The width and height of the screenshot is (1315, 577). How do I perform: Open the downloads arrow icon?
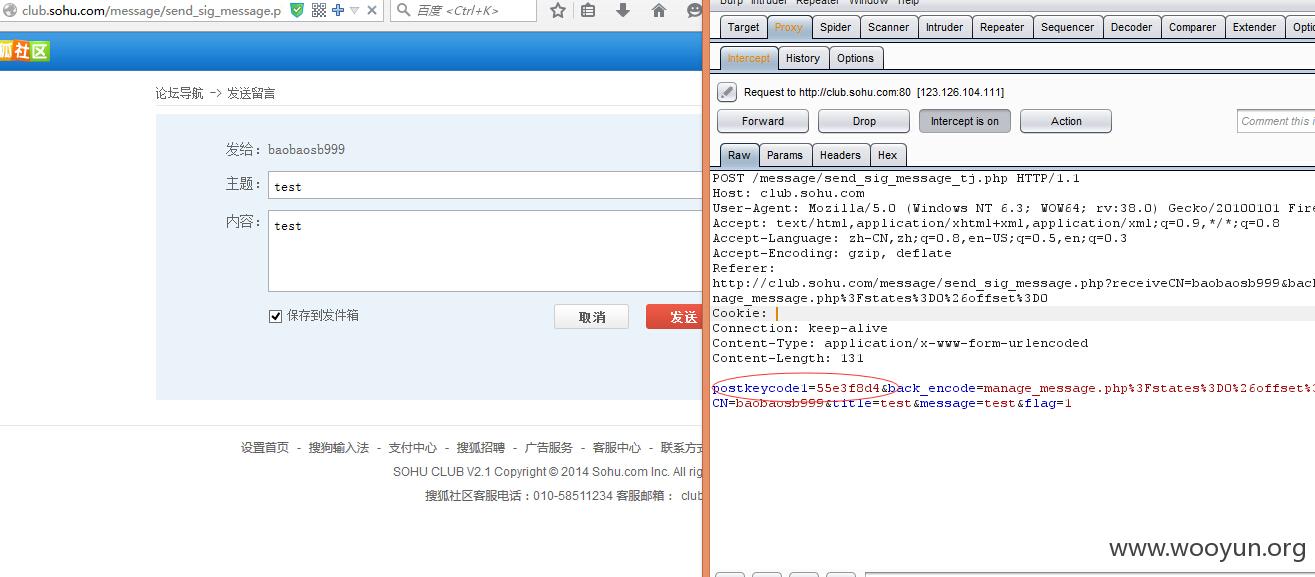click(623, 10)
